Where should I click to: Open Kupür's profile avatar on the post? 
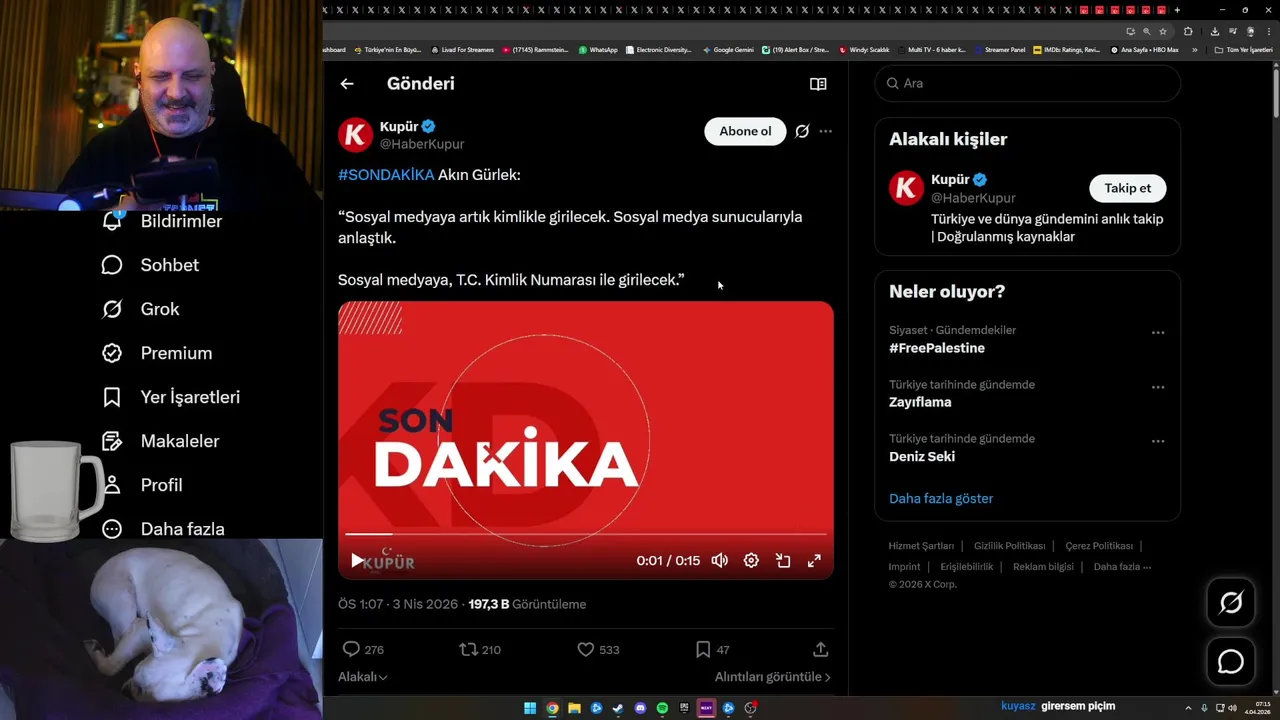click(x=355, y=134)
